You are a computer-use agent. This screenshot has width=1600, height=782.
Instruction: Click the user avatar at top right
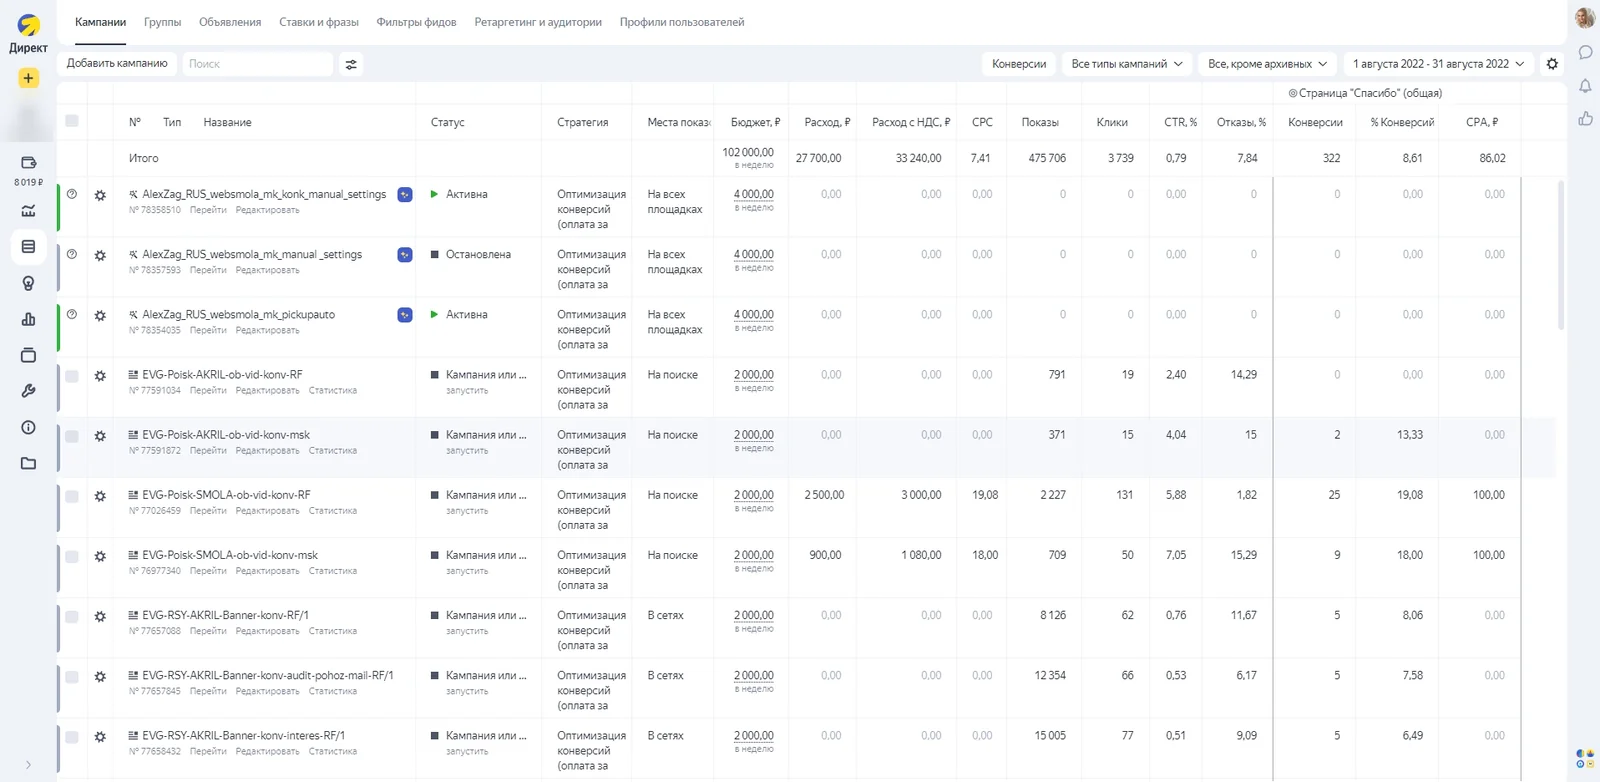tap(1585, 18)
